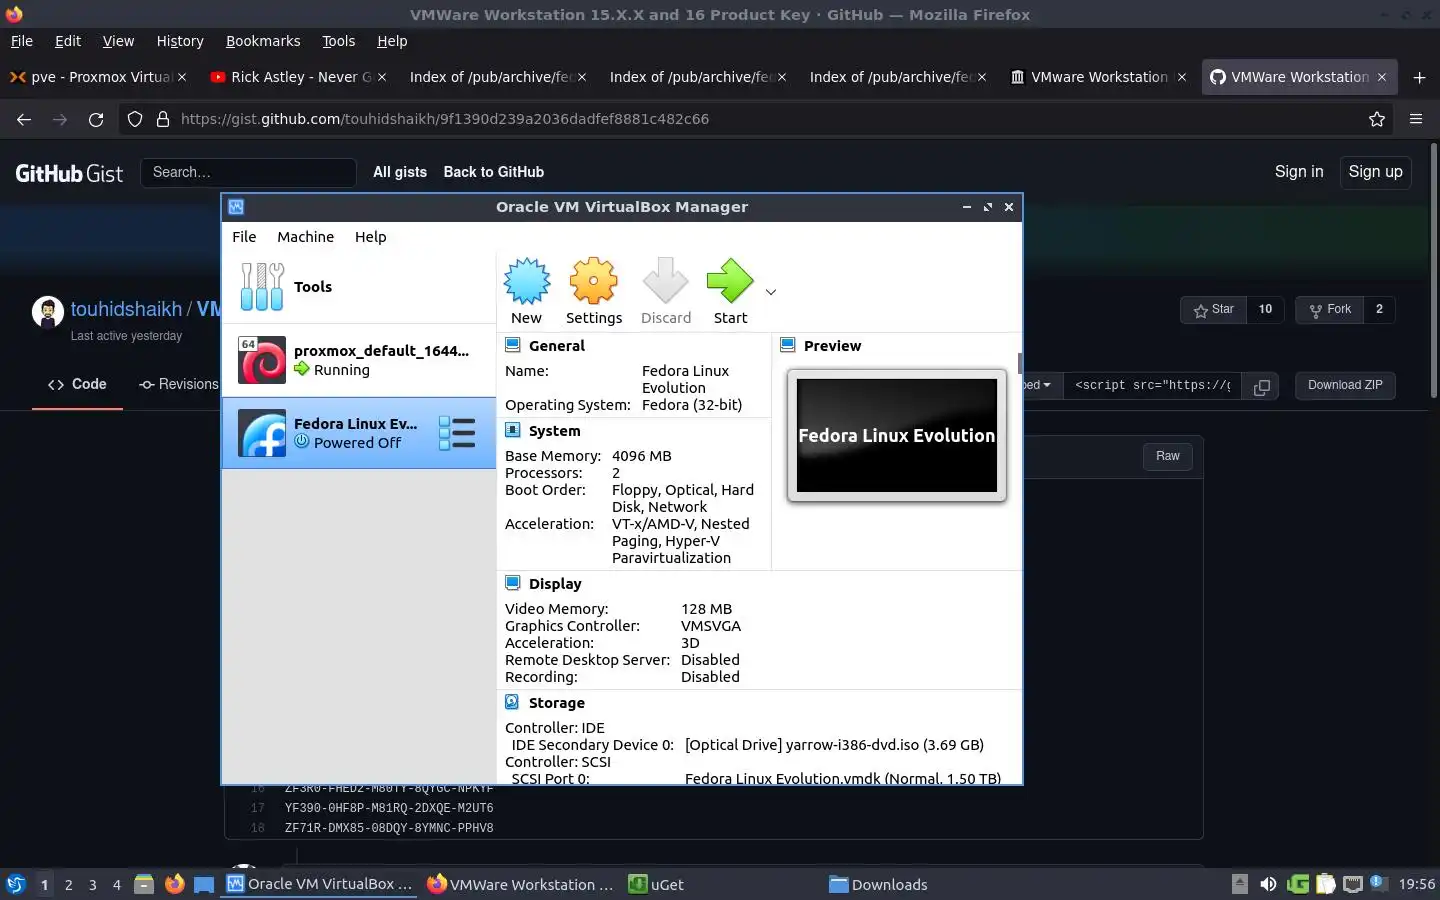
Task: Go back in Firefox
Action: (x=24, y=119)
